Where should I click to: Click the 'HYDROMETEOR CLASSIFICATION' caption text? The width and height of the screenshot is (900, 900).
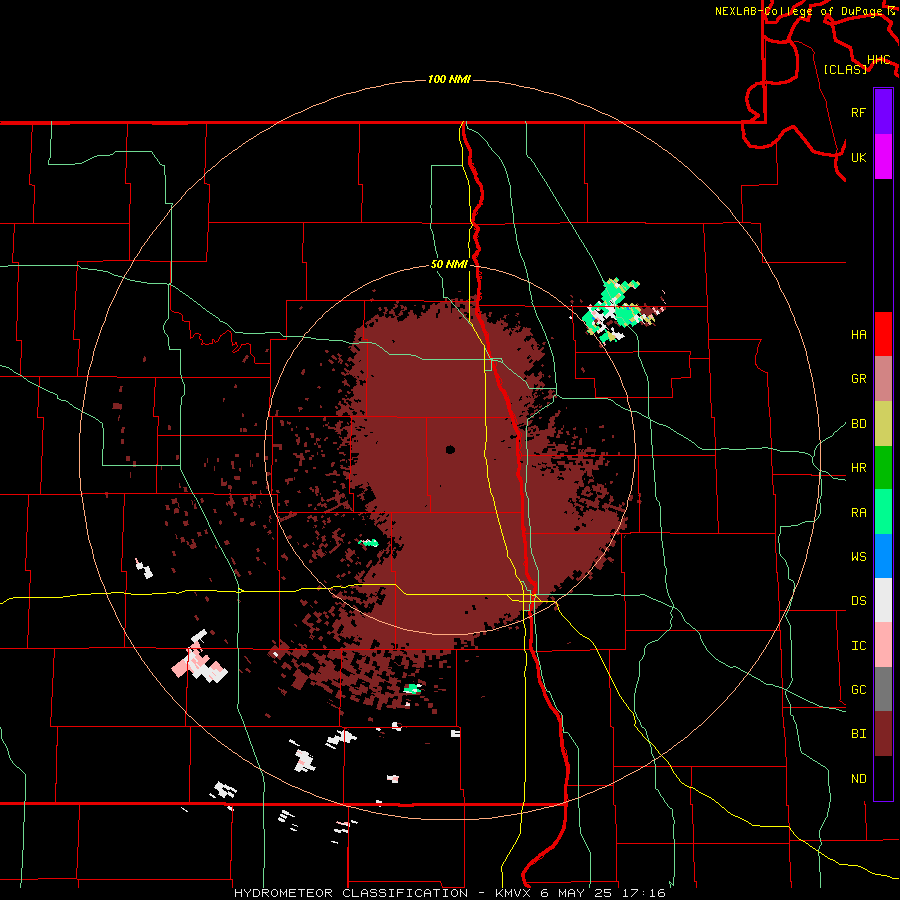[351, 893]
